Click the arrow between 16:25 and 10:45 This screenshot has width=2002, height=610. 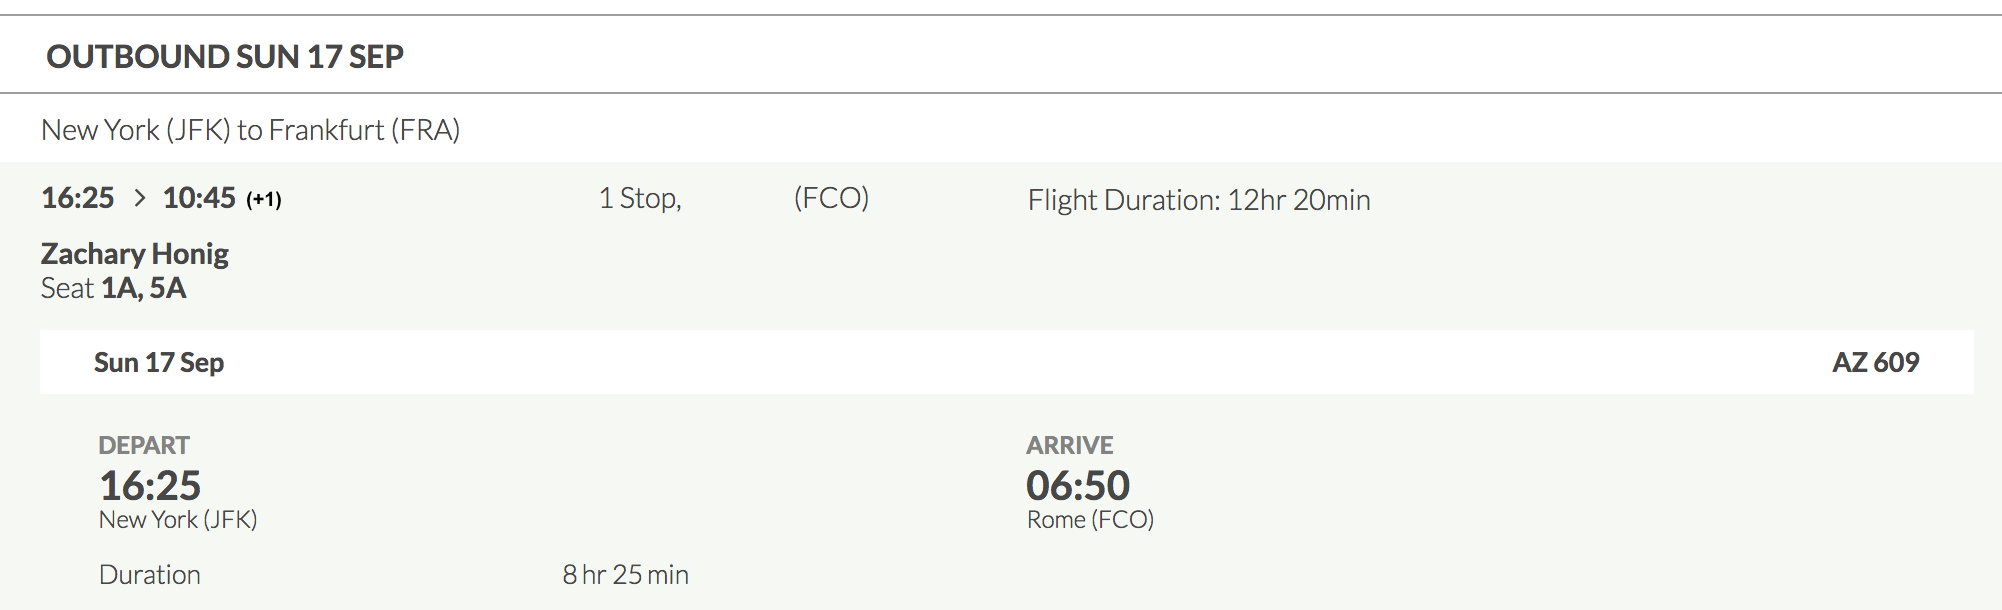140,198
